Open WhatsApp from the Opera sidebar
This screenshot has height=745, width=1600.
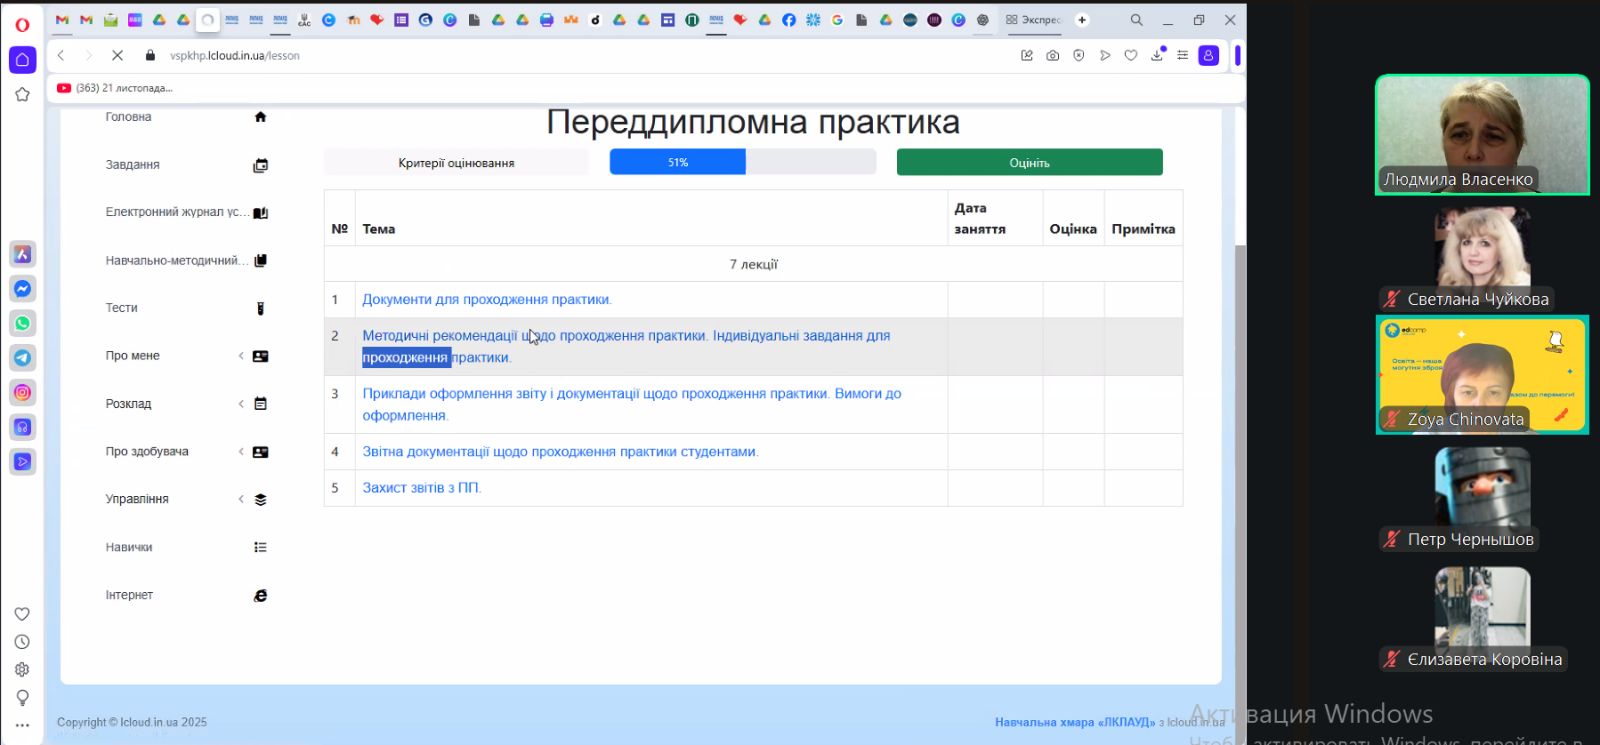tap(22, 323)
